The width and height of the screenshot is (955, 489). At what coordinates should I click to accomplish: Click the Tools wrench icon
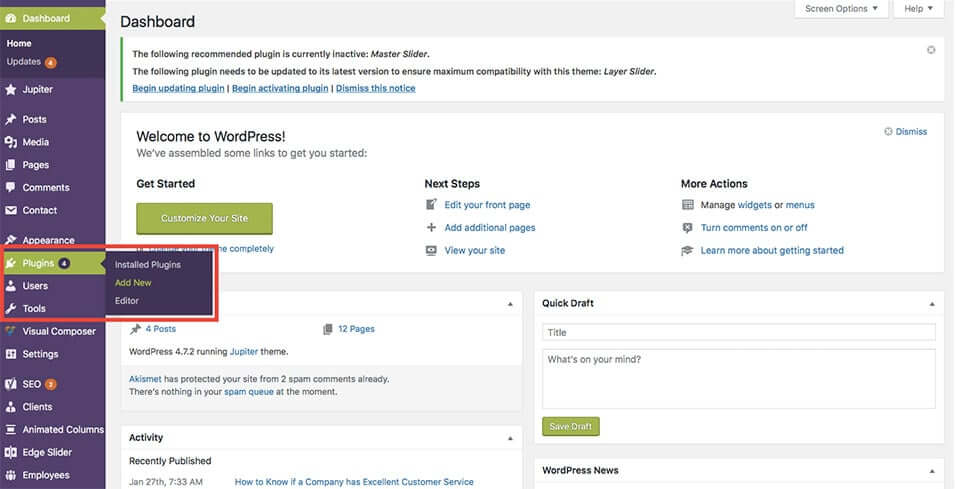point(10,309)
